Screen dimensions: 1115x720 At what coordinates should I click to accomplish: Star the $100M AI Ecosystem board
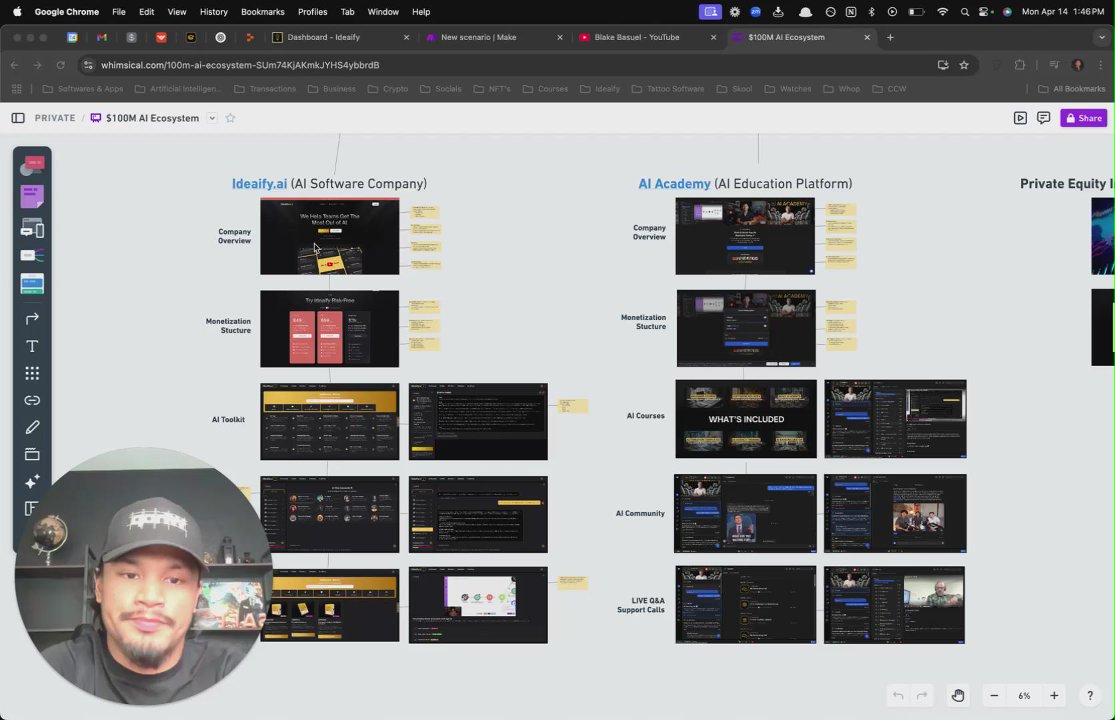[x=230, y=118]
